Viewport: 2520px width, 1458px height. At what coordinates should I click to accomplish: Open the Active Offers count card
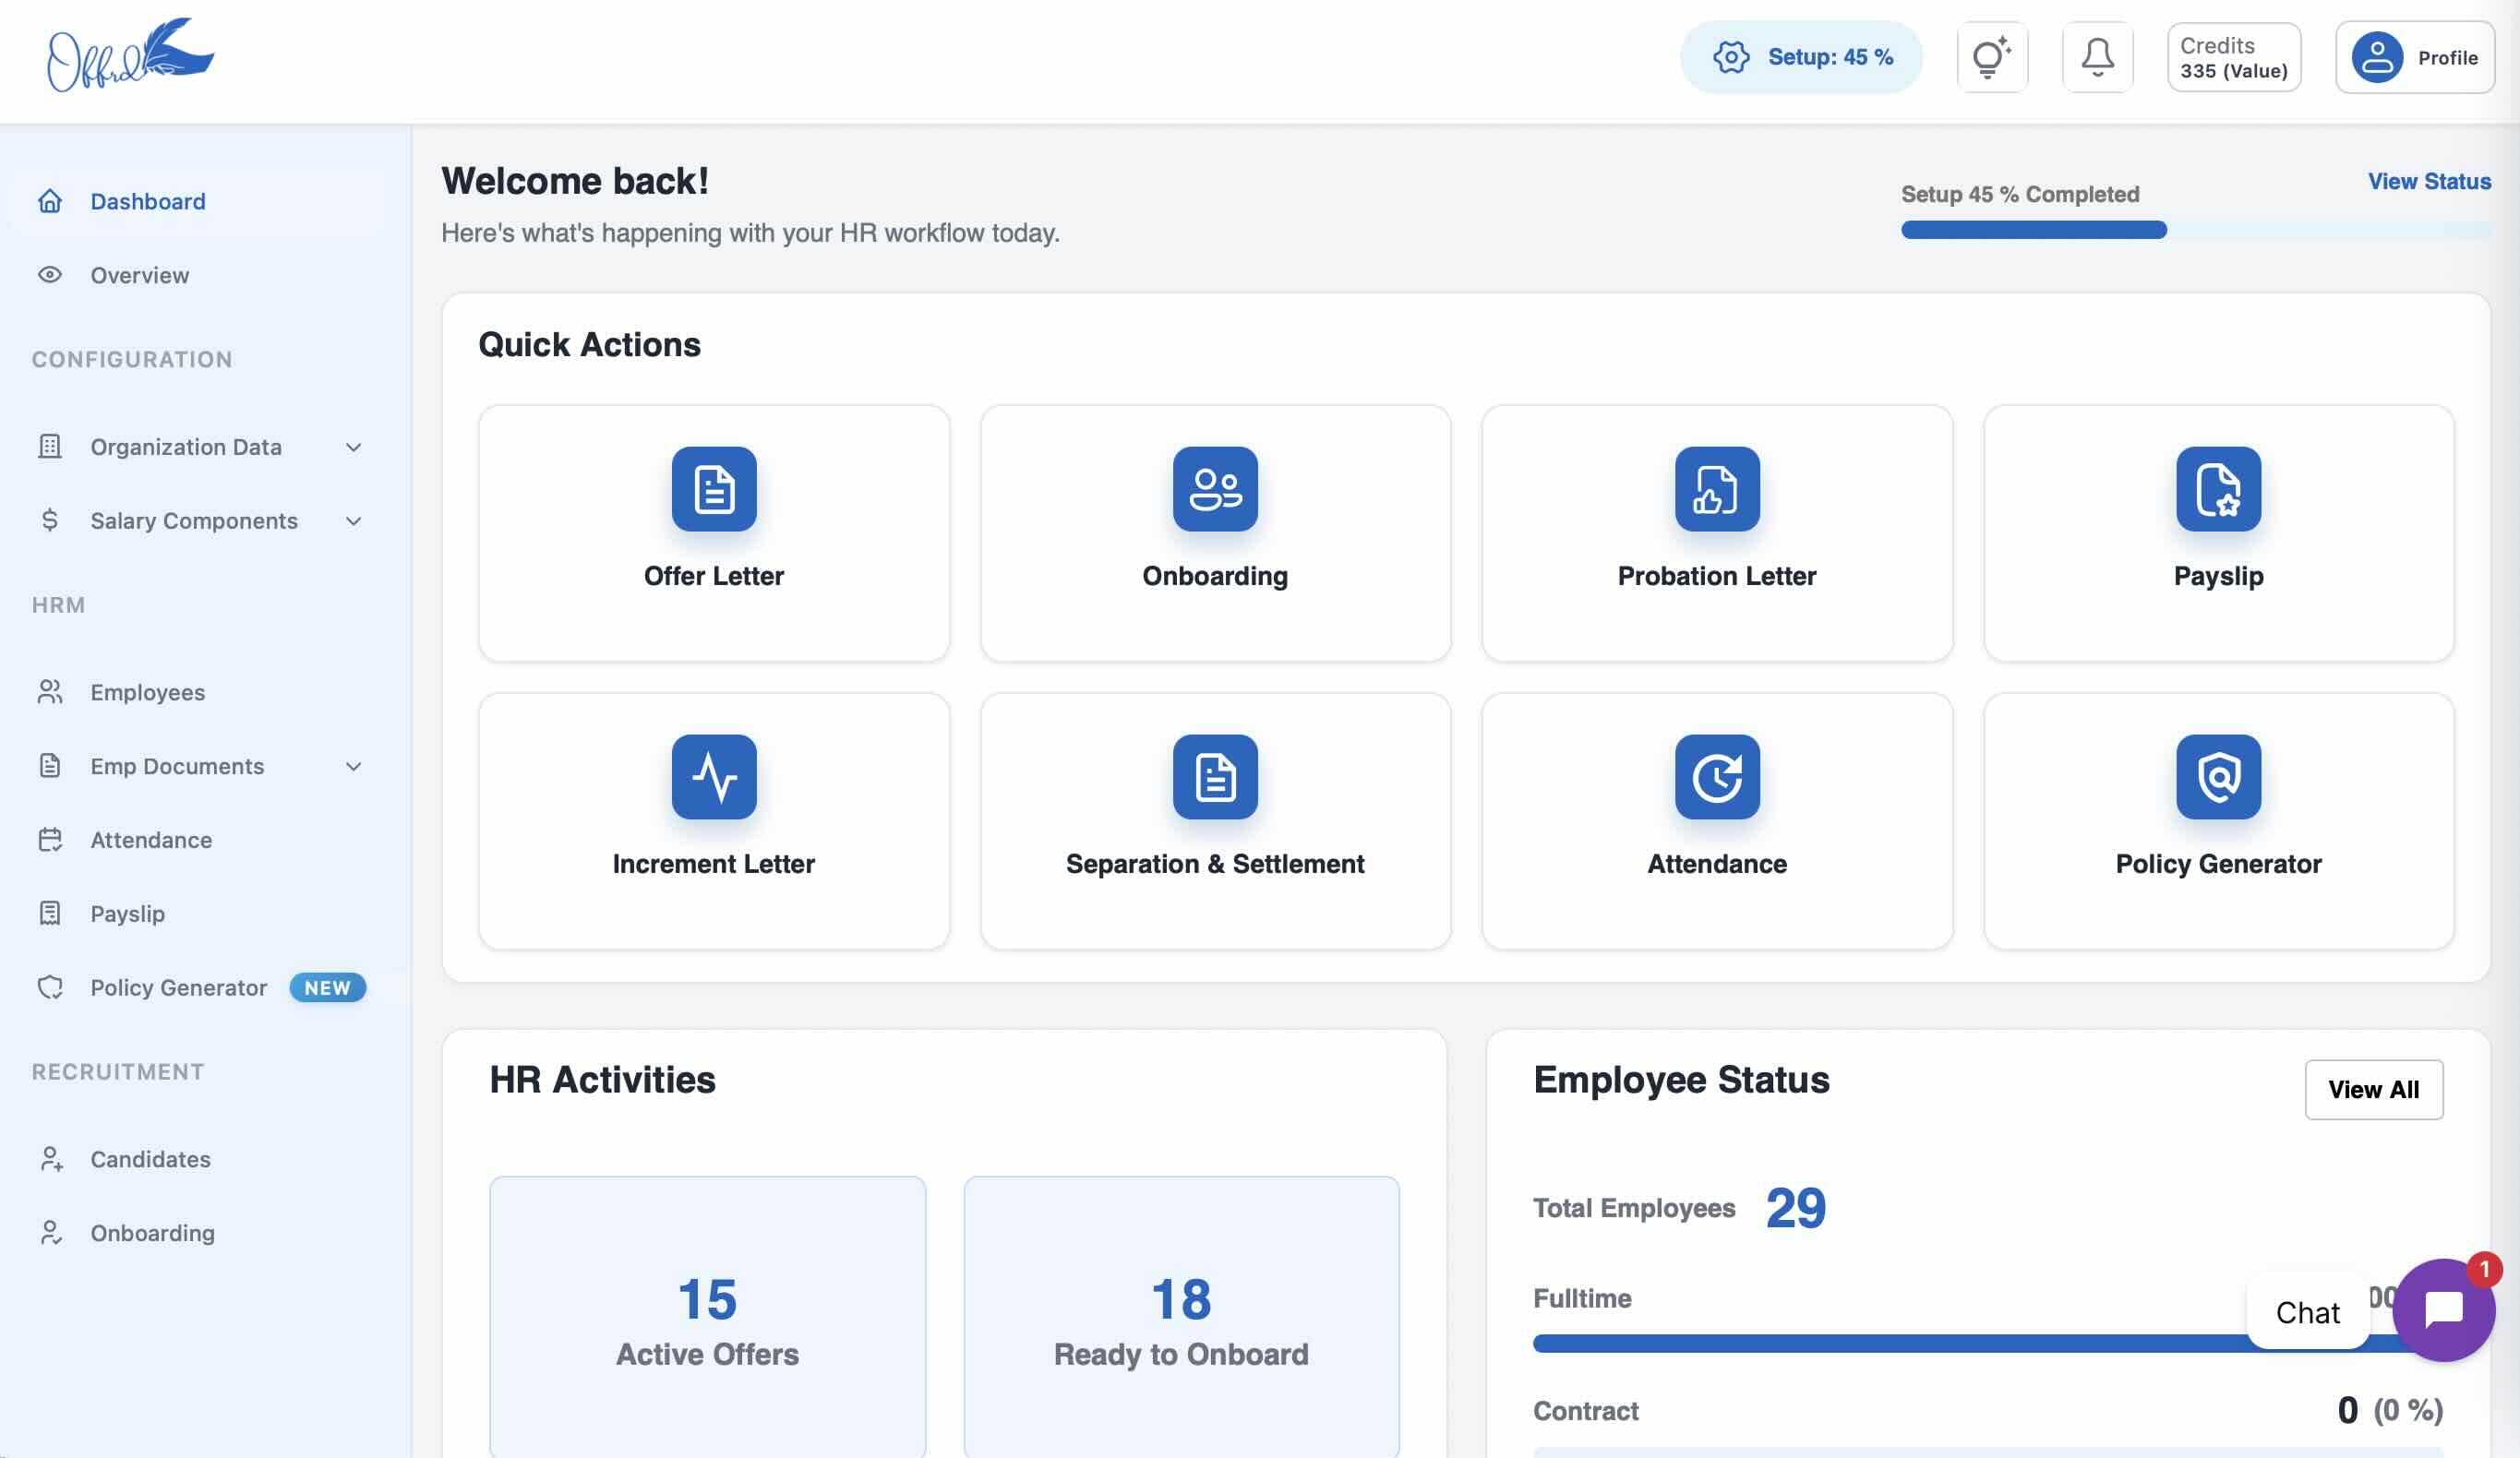(x=707, y=1318)
